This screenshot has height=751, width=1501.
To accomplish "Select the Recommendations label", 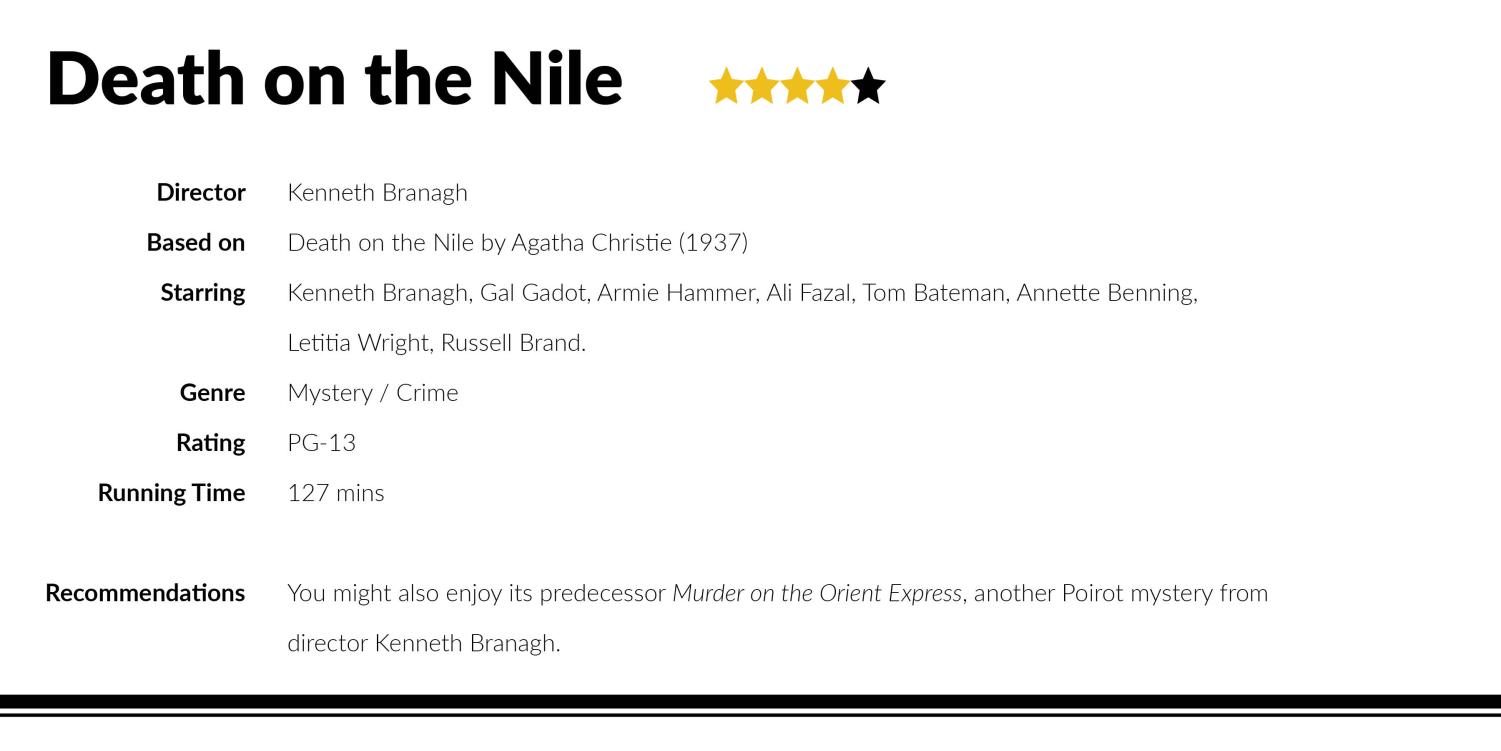I will tap(145, 592).
